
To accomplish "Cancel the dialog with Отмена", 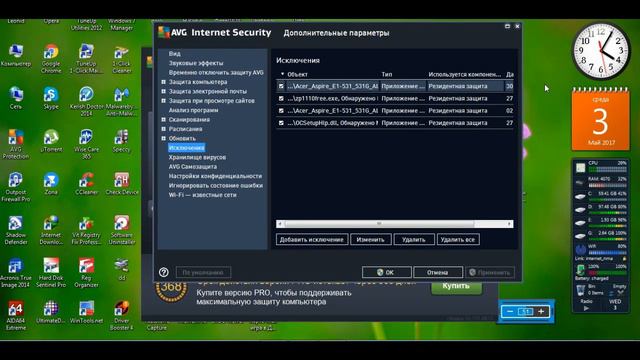I will coord(438,272).
